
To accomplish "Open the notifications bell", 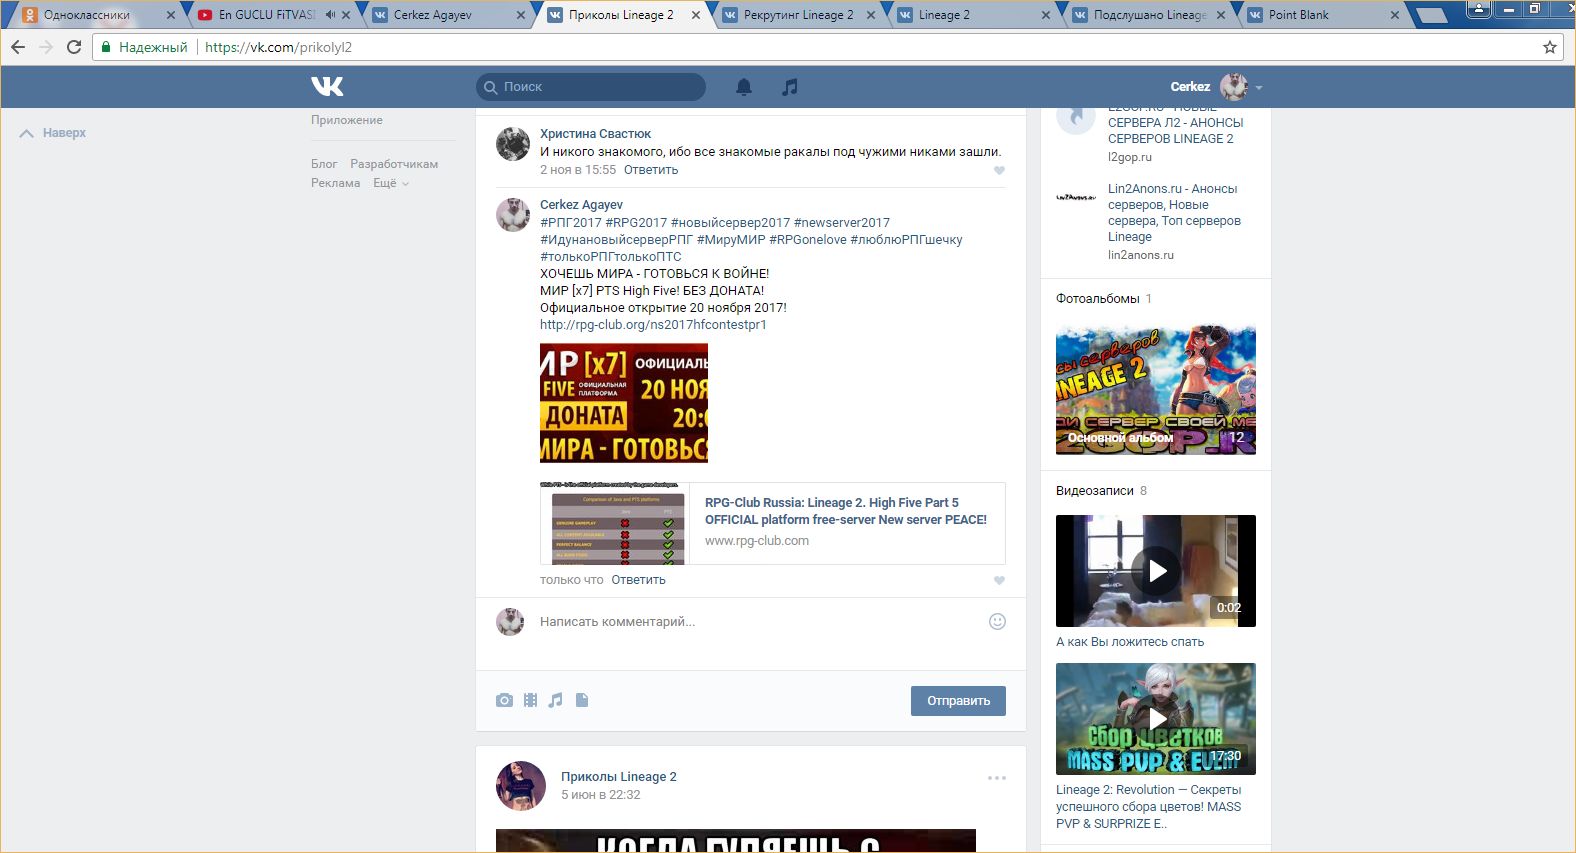I will (744, 87).
